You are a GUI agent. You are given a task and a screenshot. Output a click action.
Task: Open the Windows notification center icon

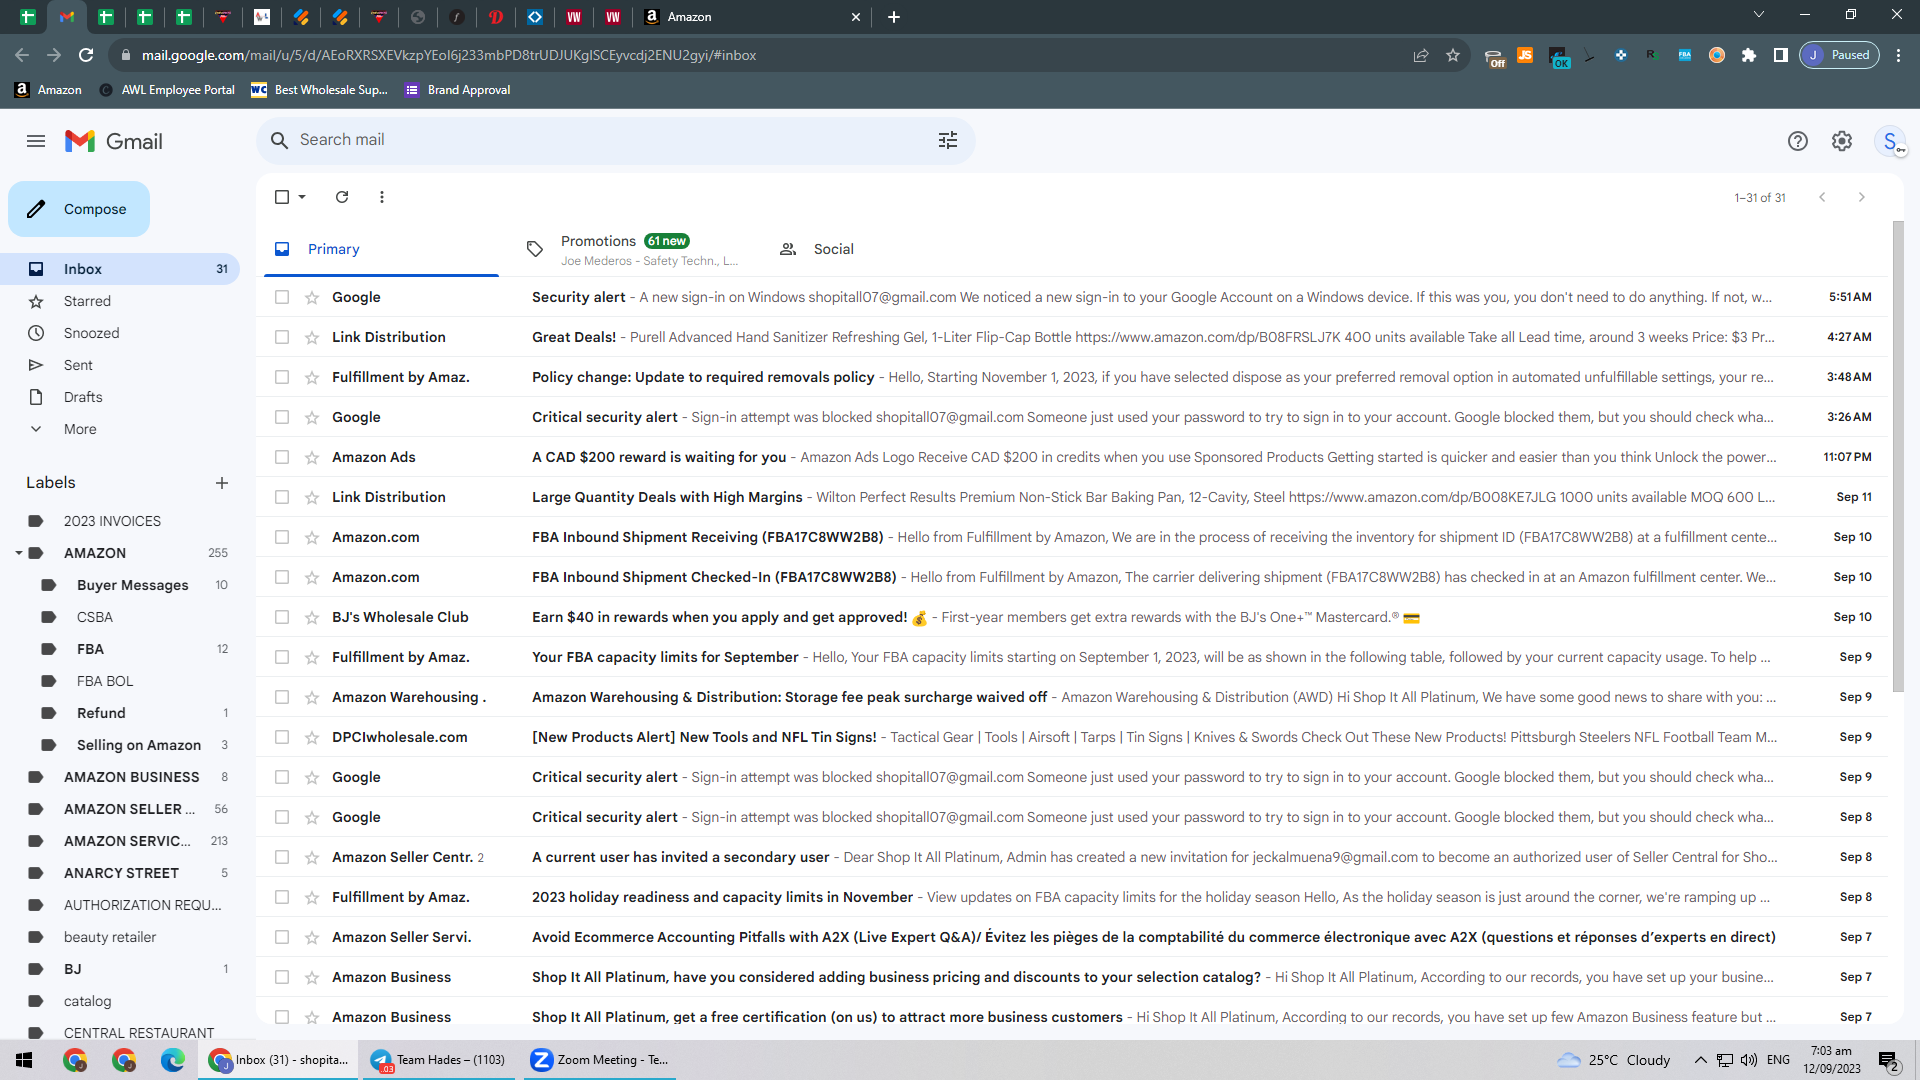tap(1889, 1060)
